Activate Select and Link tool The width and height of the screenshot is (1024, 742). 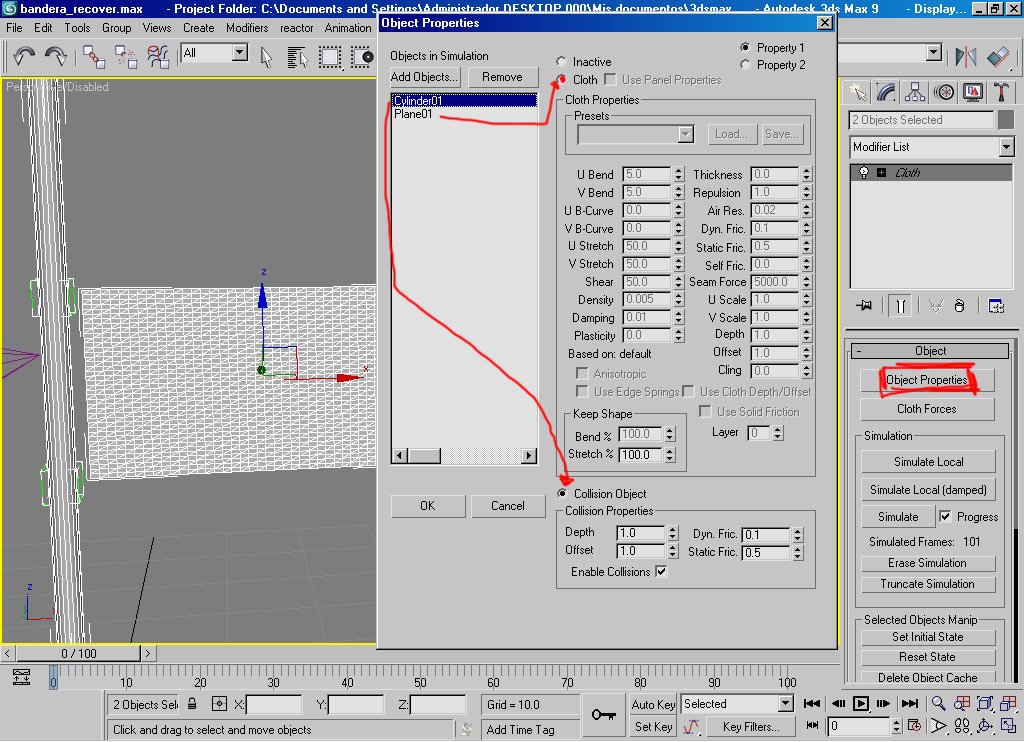(93, 57)
